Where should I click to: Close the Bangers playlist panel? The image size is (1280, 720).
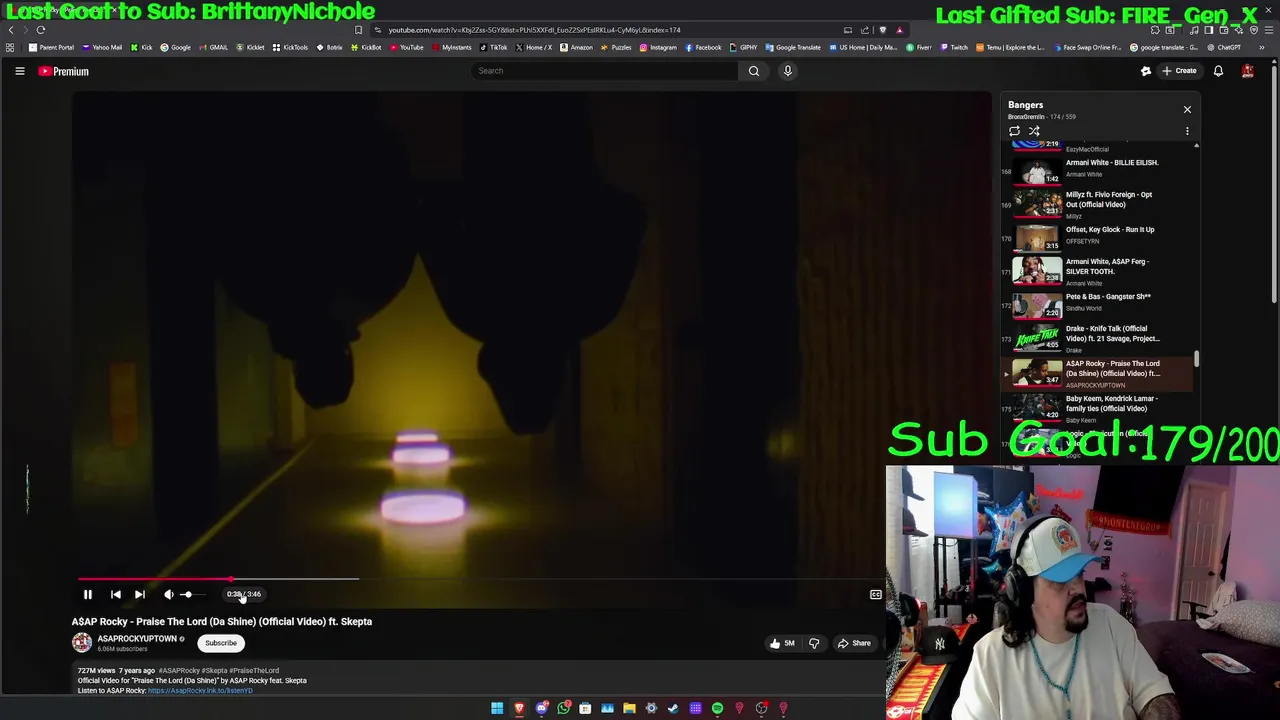1187,109
